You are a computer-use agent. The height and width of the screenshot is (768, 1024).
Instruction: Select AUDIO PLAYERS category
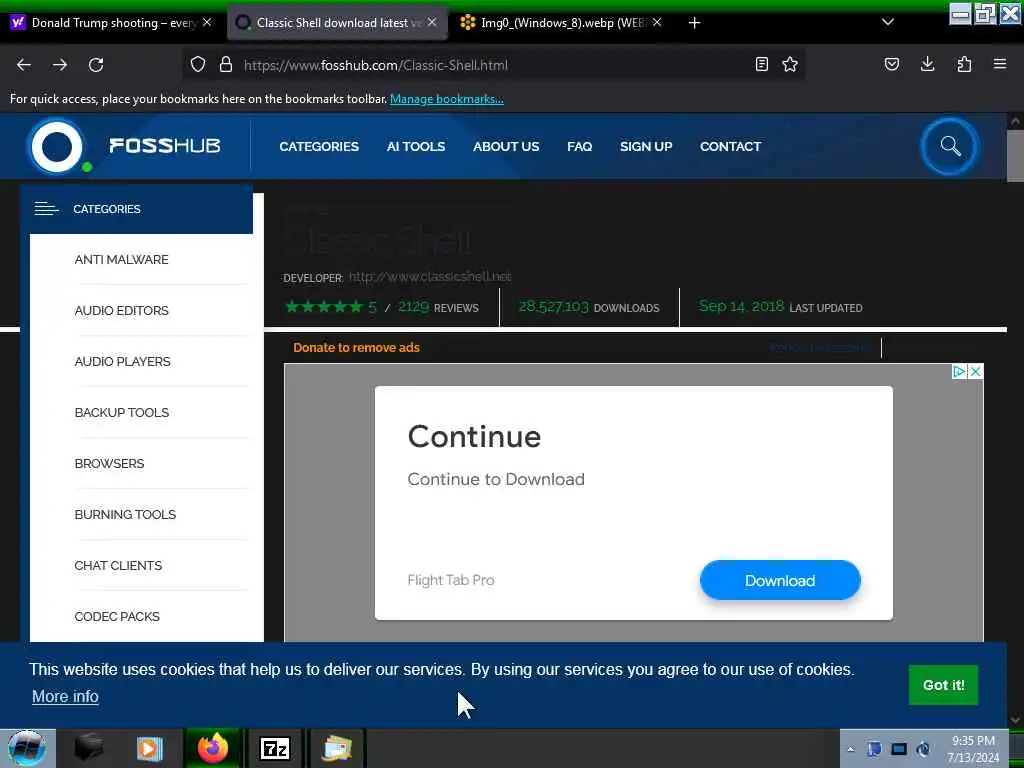pos(122,362)
